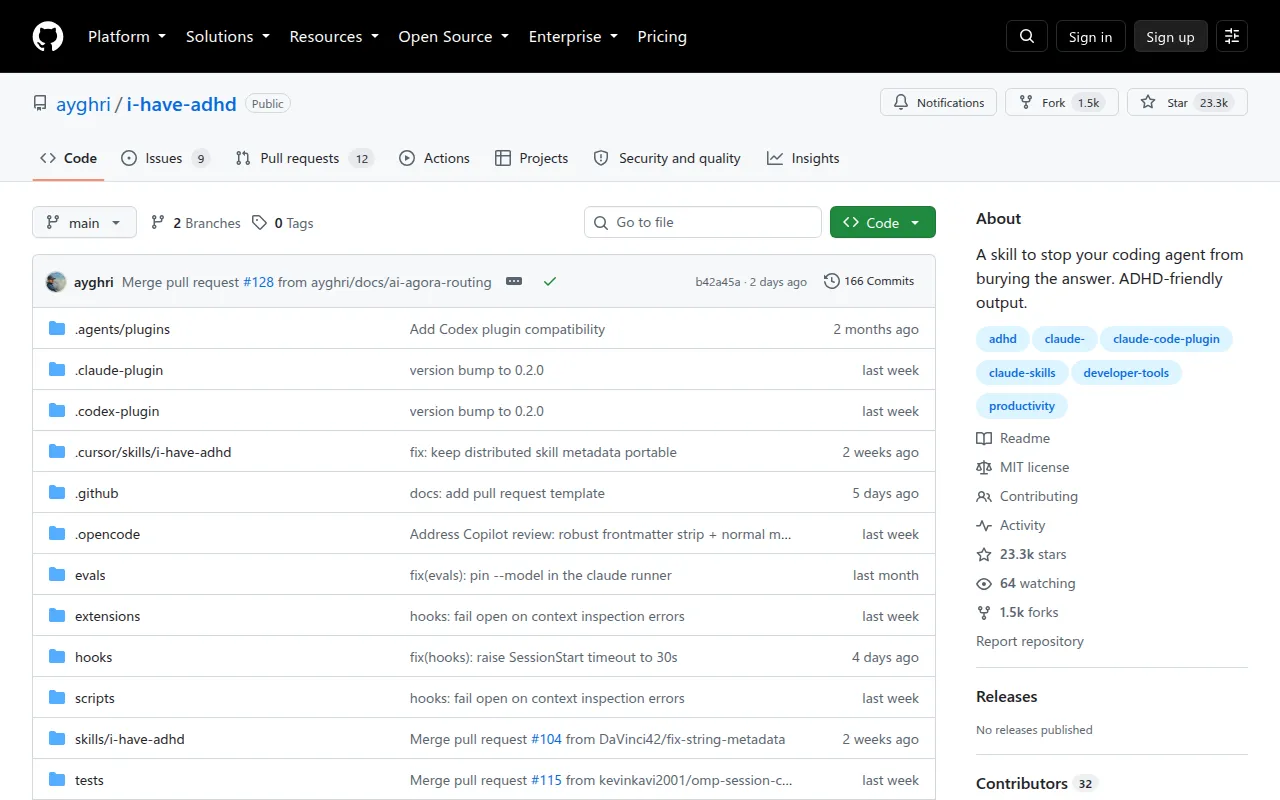Open pull request #128 link

point(258,282)
